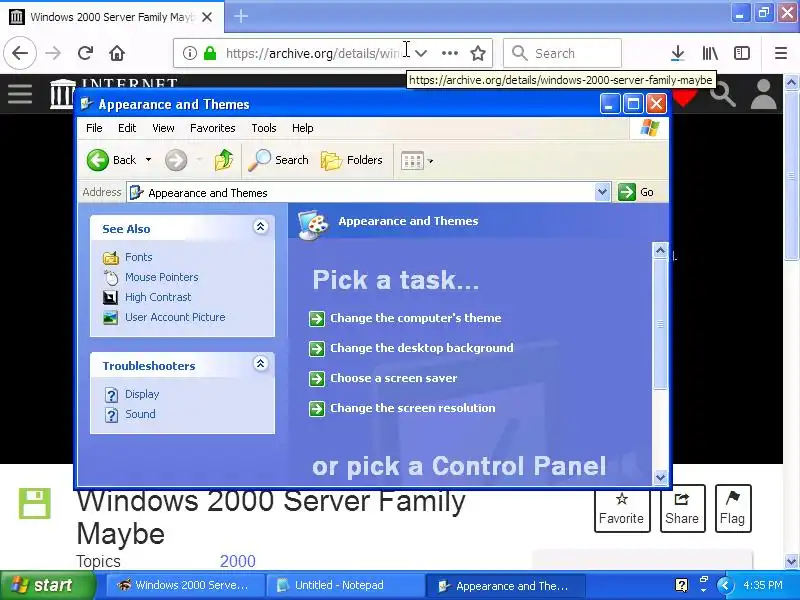Open Mouse Pointers settings
Screen dimensions: 800x600
tap(161, 277)
